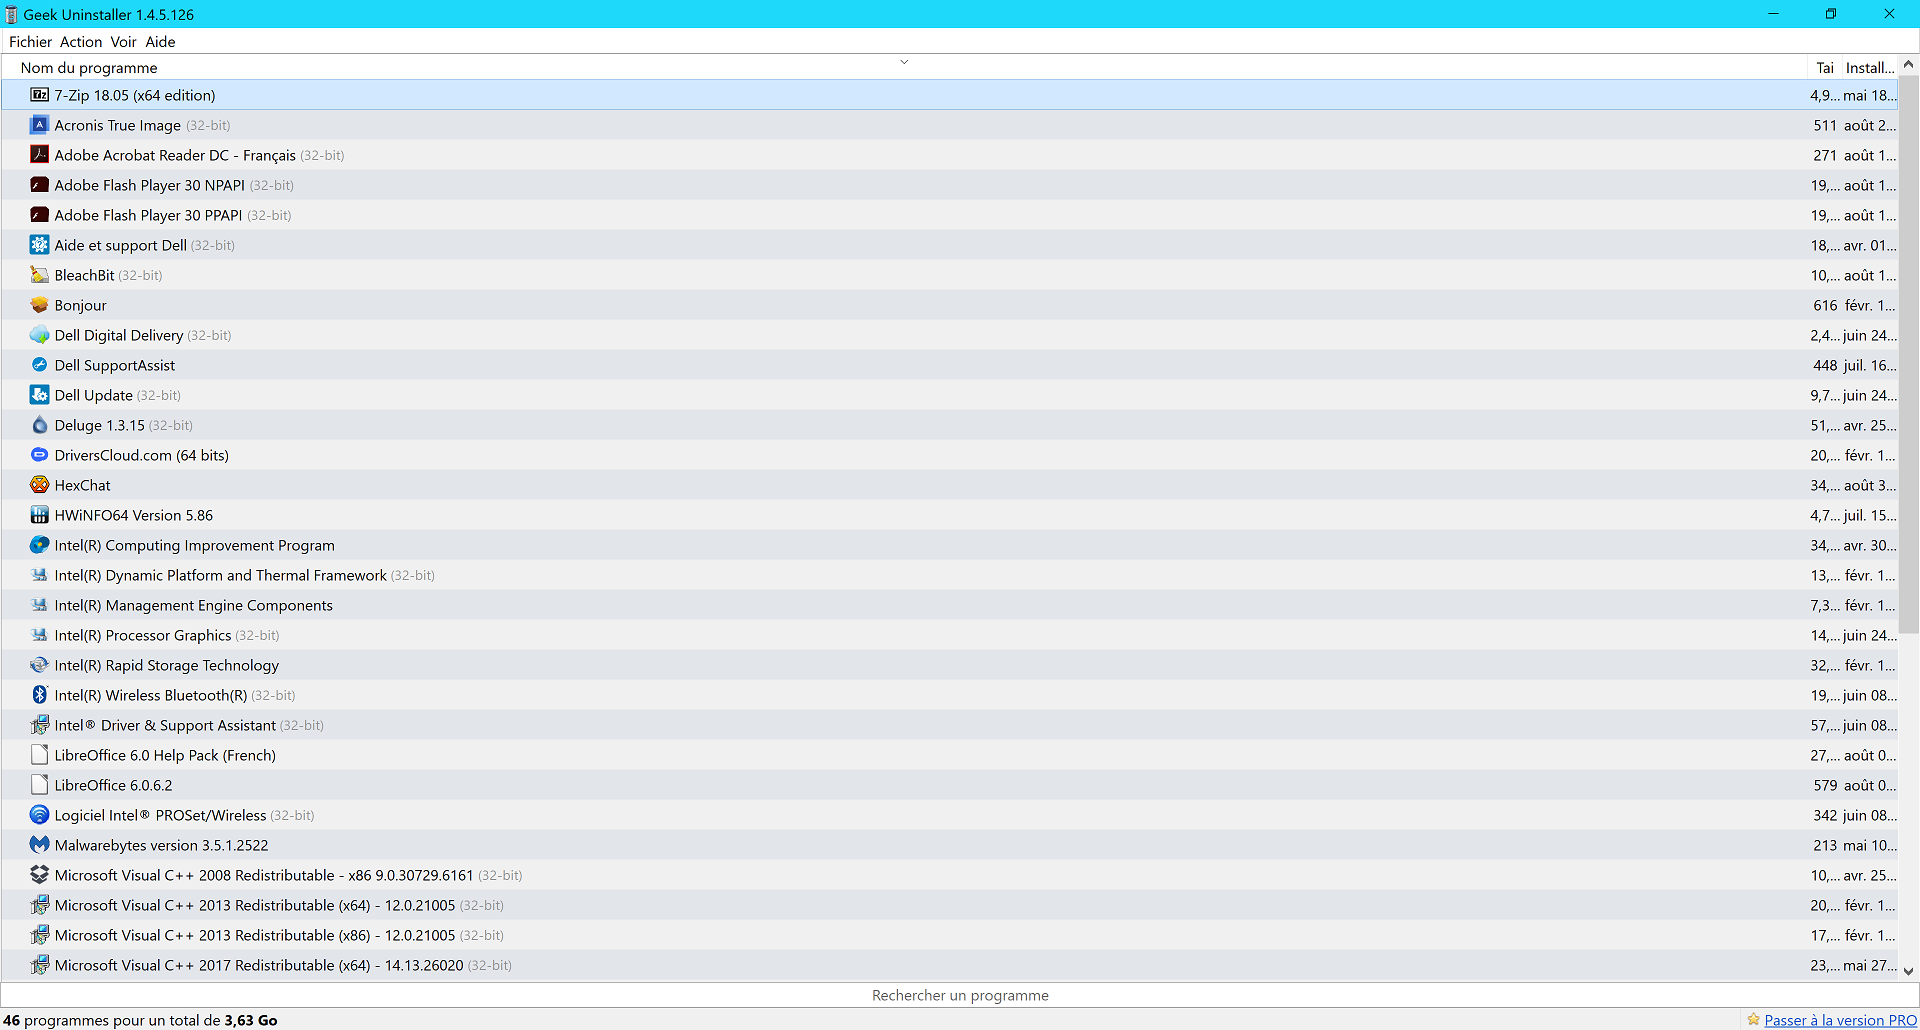Select Visual C++ 2013 Redistributable (x64) entry
Screen dimensions: 1920x1030
[x=950, y=905]
